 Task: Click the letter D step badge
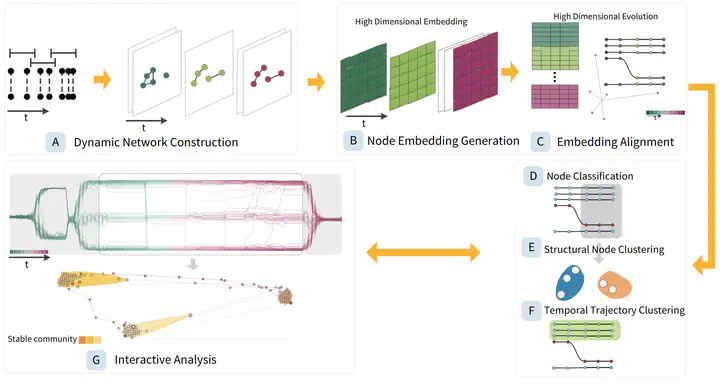tap(533, 176)
